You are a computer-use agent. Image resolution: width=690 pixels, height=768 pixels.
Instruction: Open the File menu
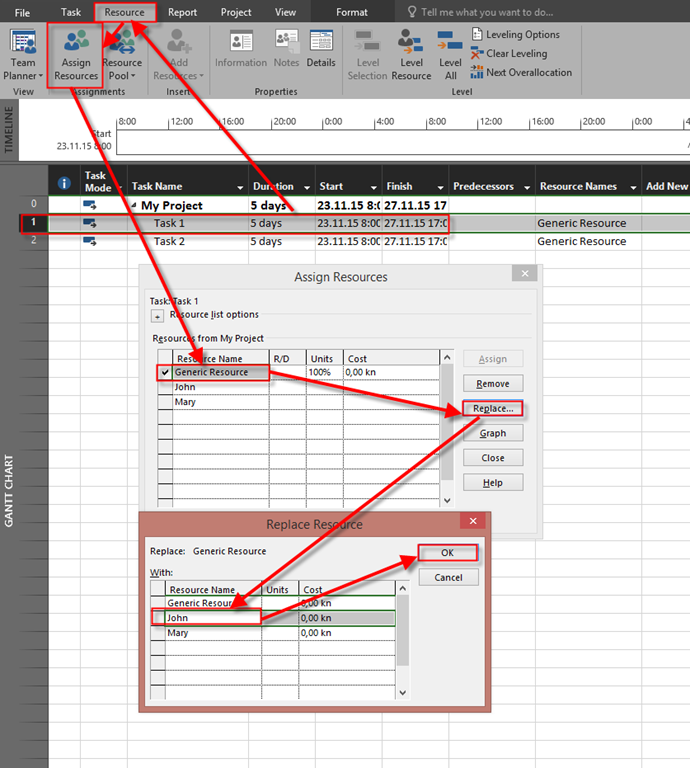[x=22, y=12]
